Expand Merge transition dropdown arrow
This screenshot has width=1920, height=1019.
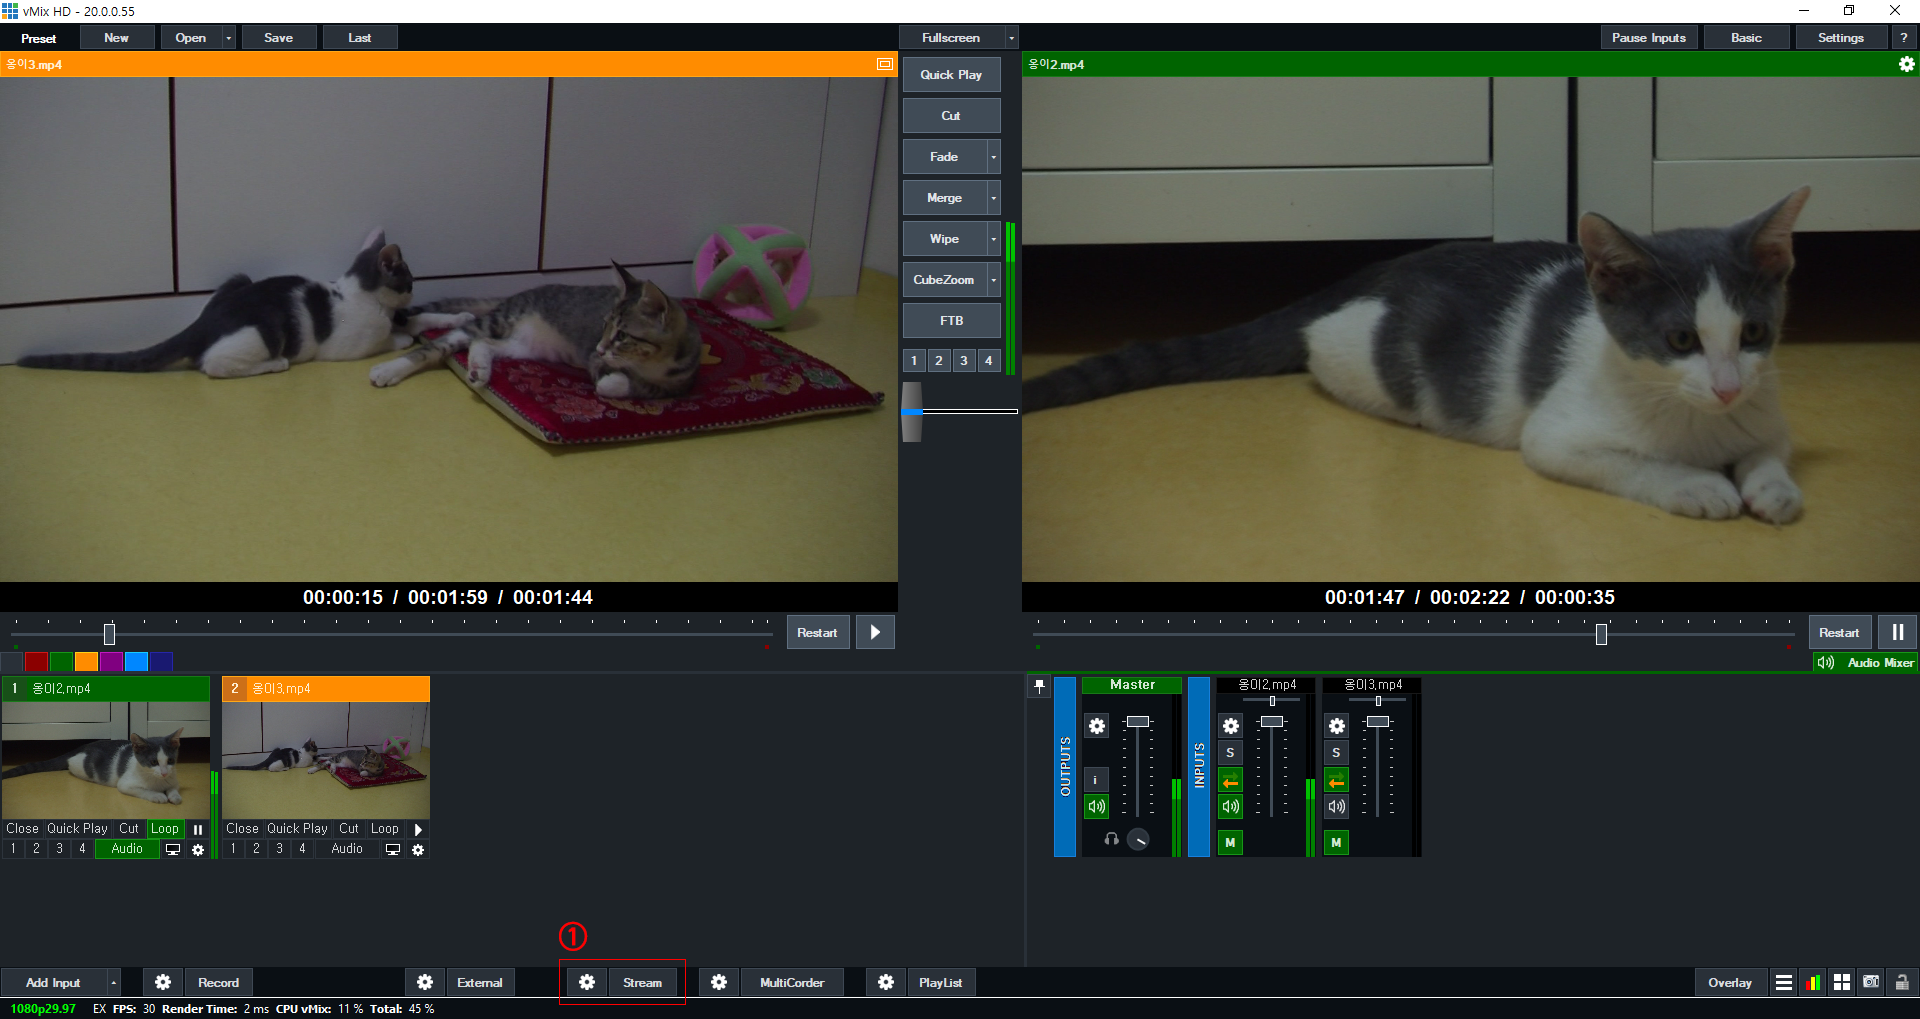coord(993,198)
